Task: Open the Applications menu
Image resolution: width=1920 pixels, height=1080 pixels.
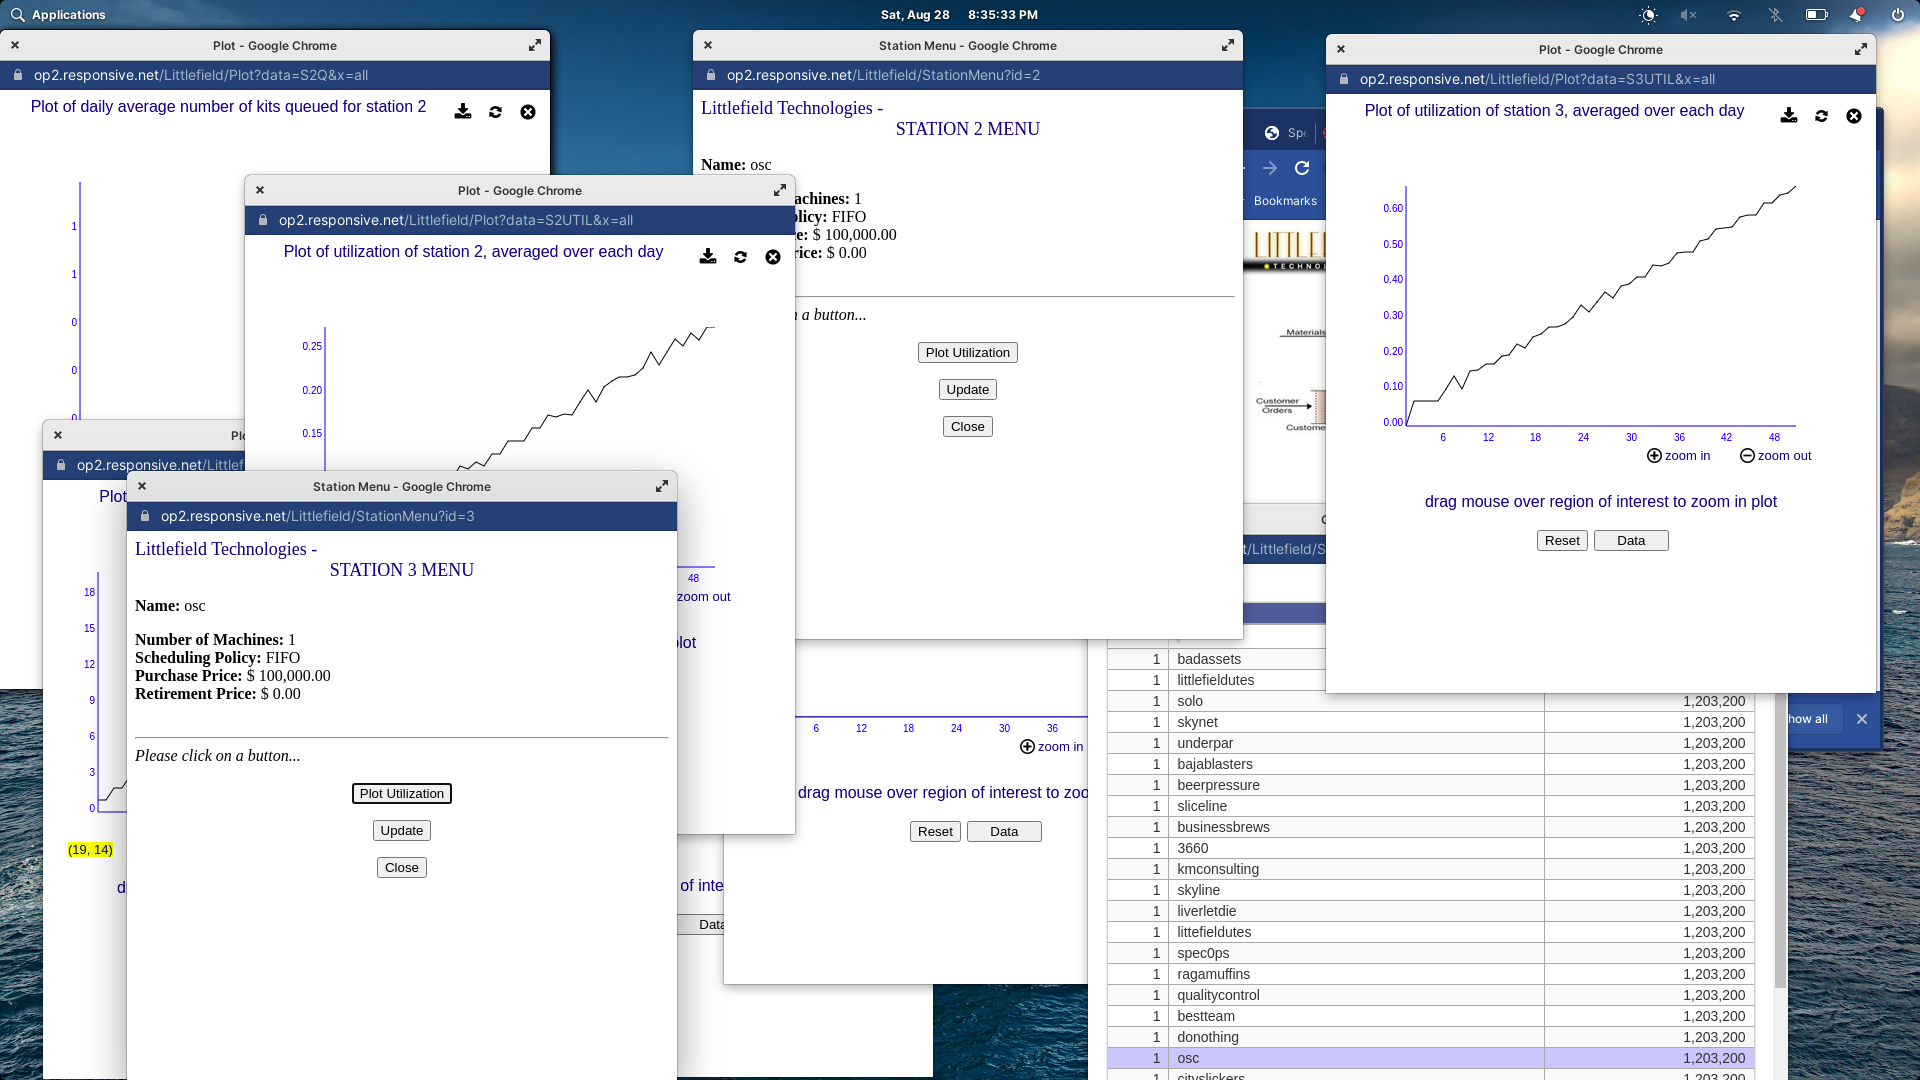Action: 58,15
